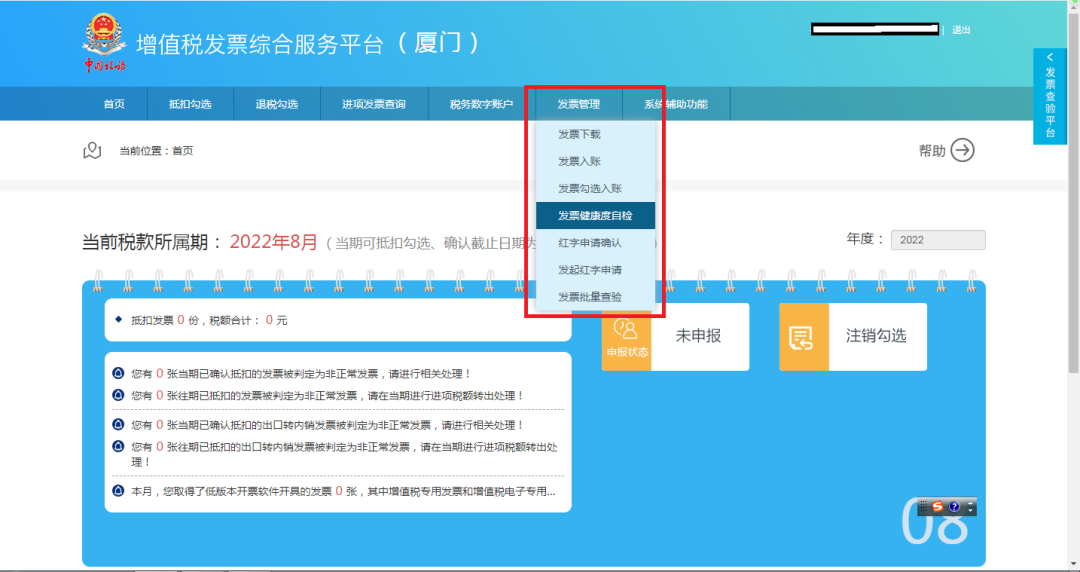Screen dimensions: 1080x572
Task: Click the Sogou input method S icon
Action: tap(937, 507)
